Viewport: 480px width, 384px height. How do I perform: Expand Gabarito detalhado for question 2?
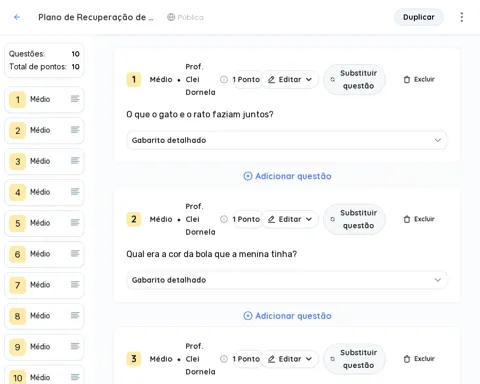coord(287,280)
